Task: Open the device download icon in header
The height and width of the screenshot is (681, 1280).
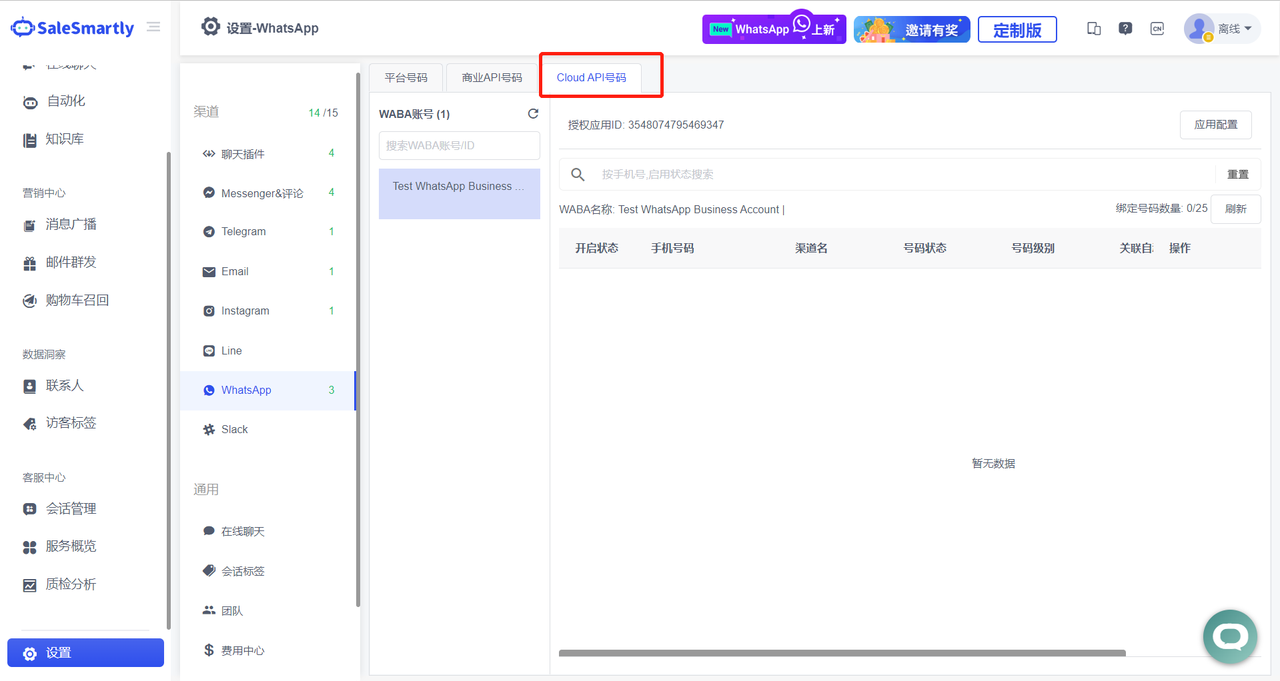Action: pos(1094,29)
